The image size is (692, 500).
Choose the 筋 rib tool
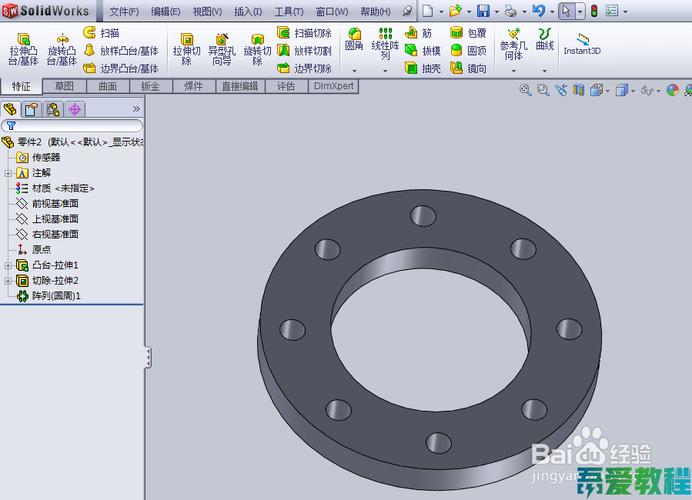[418, 33]
